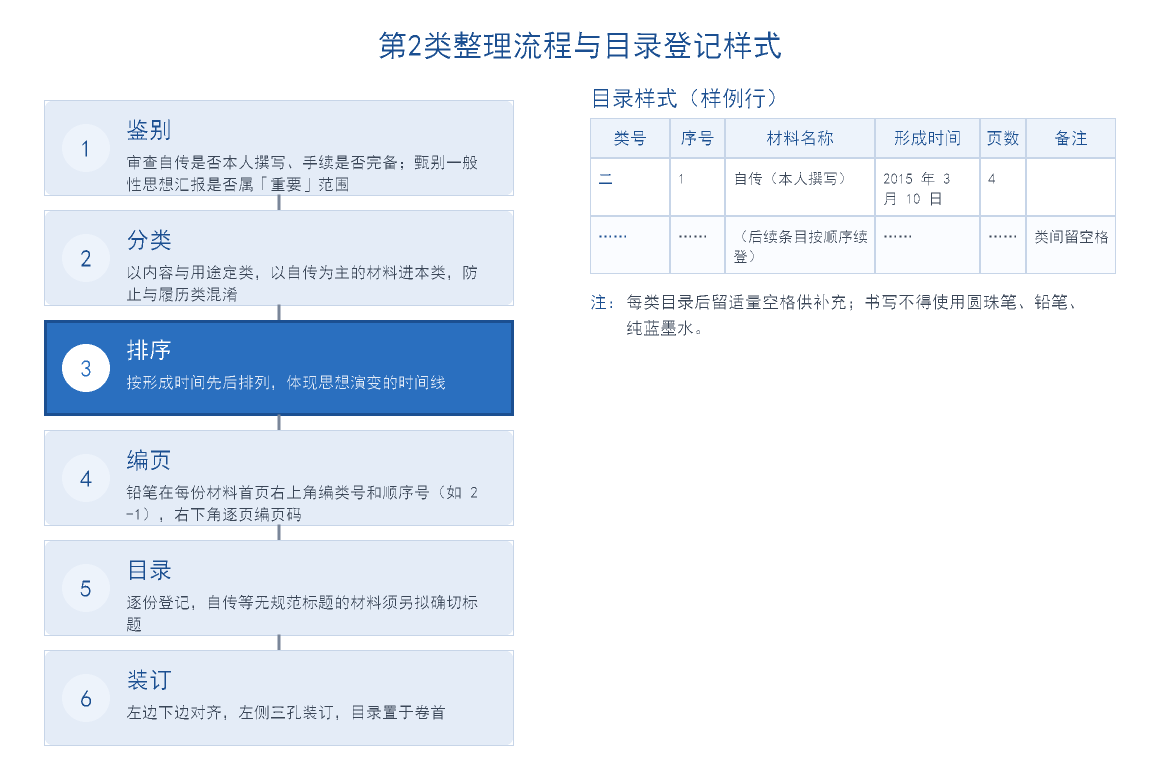The image size is (1160, 780).
Task: Click the white number 3 circle badge
Action: (x=86, y=368)
